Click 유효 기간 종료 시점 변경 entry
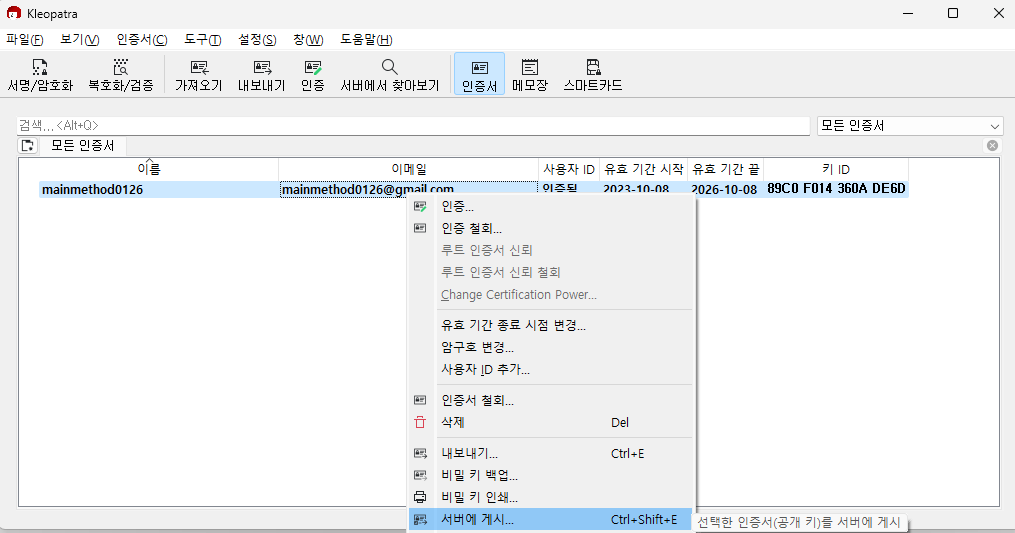 tap(513, 325)
